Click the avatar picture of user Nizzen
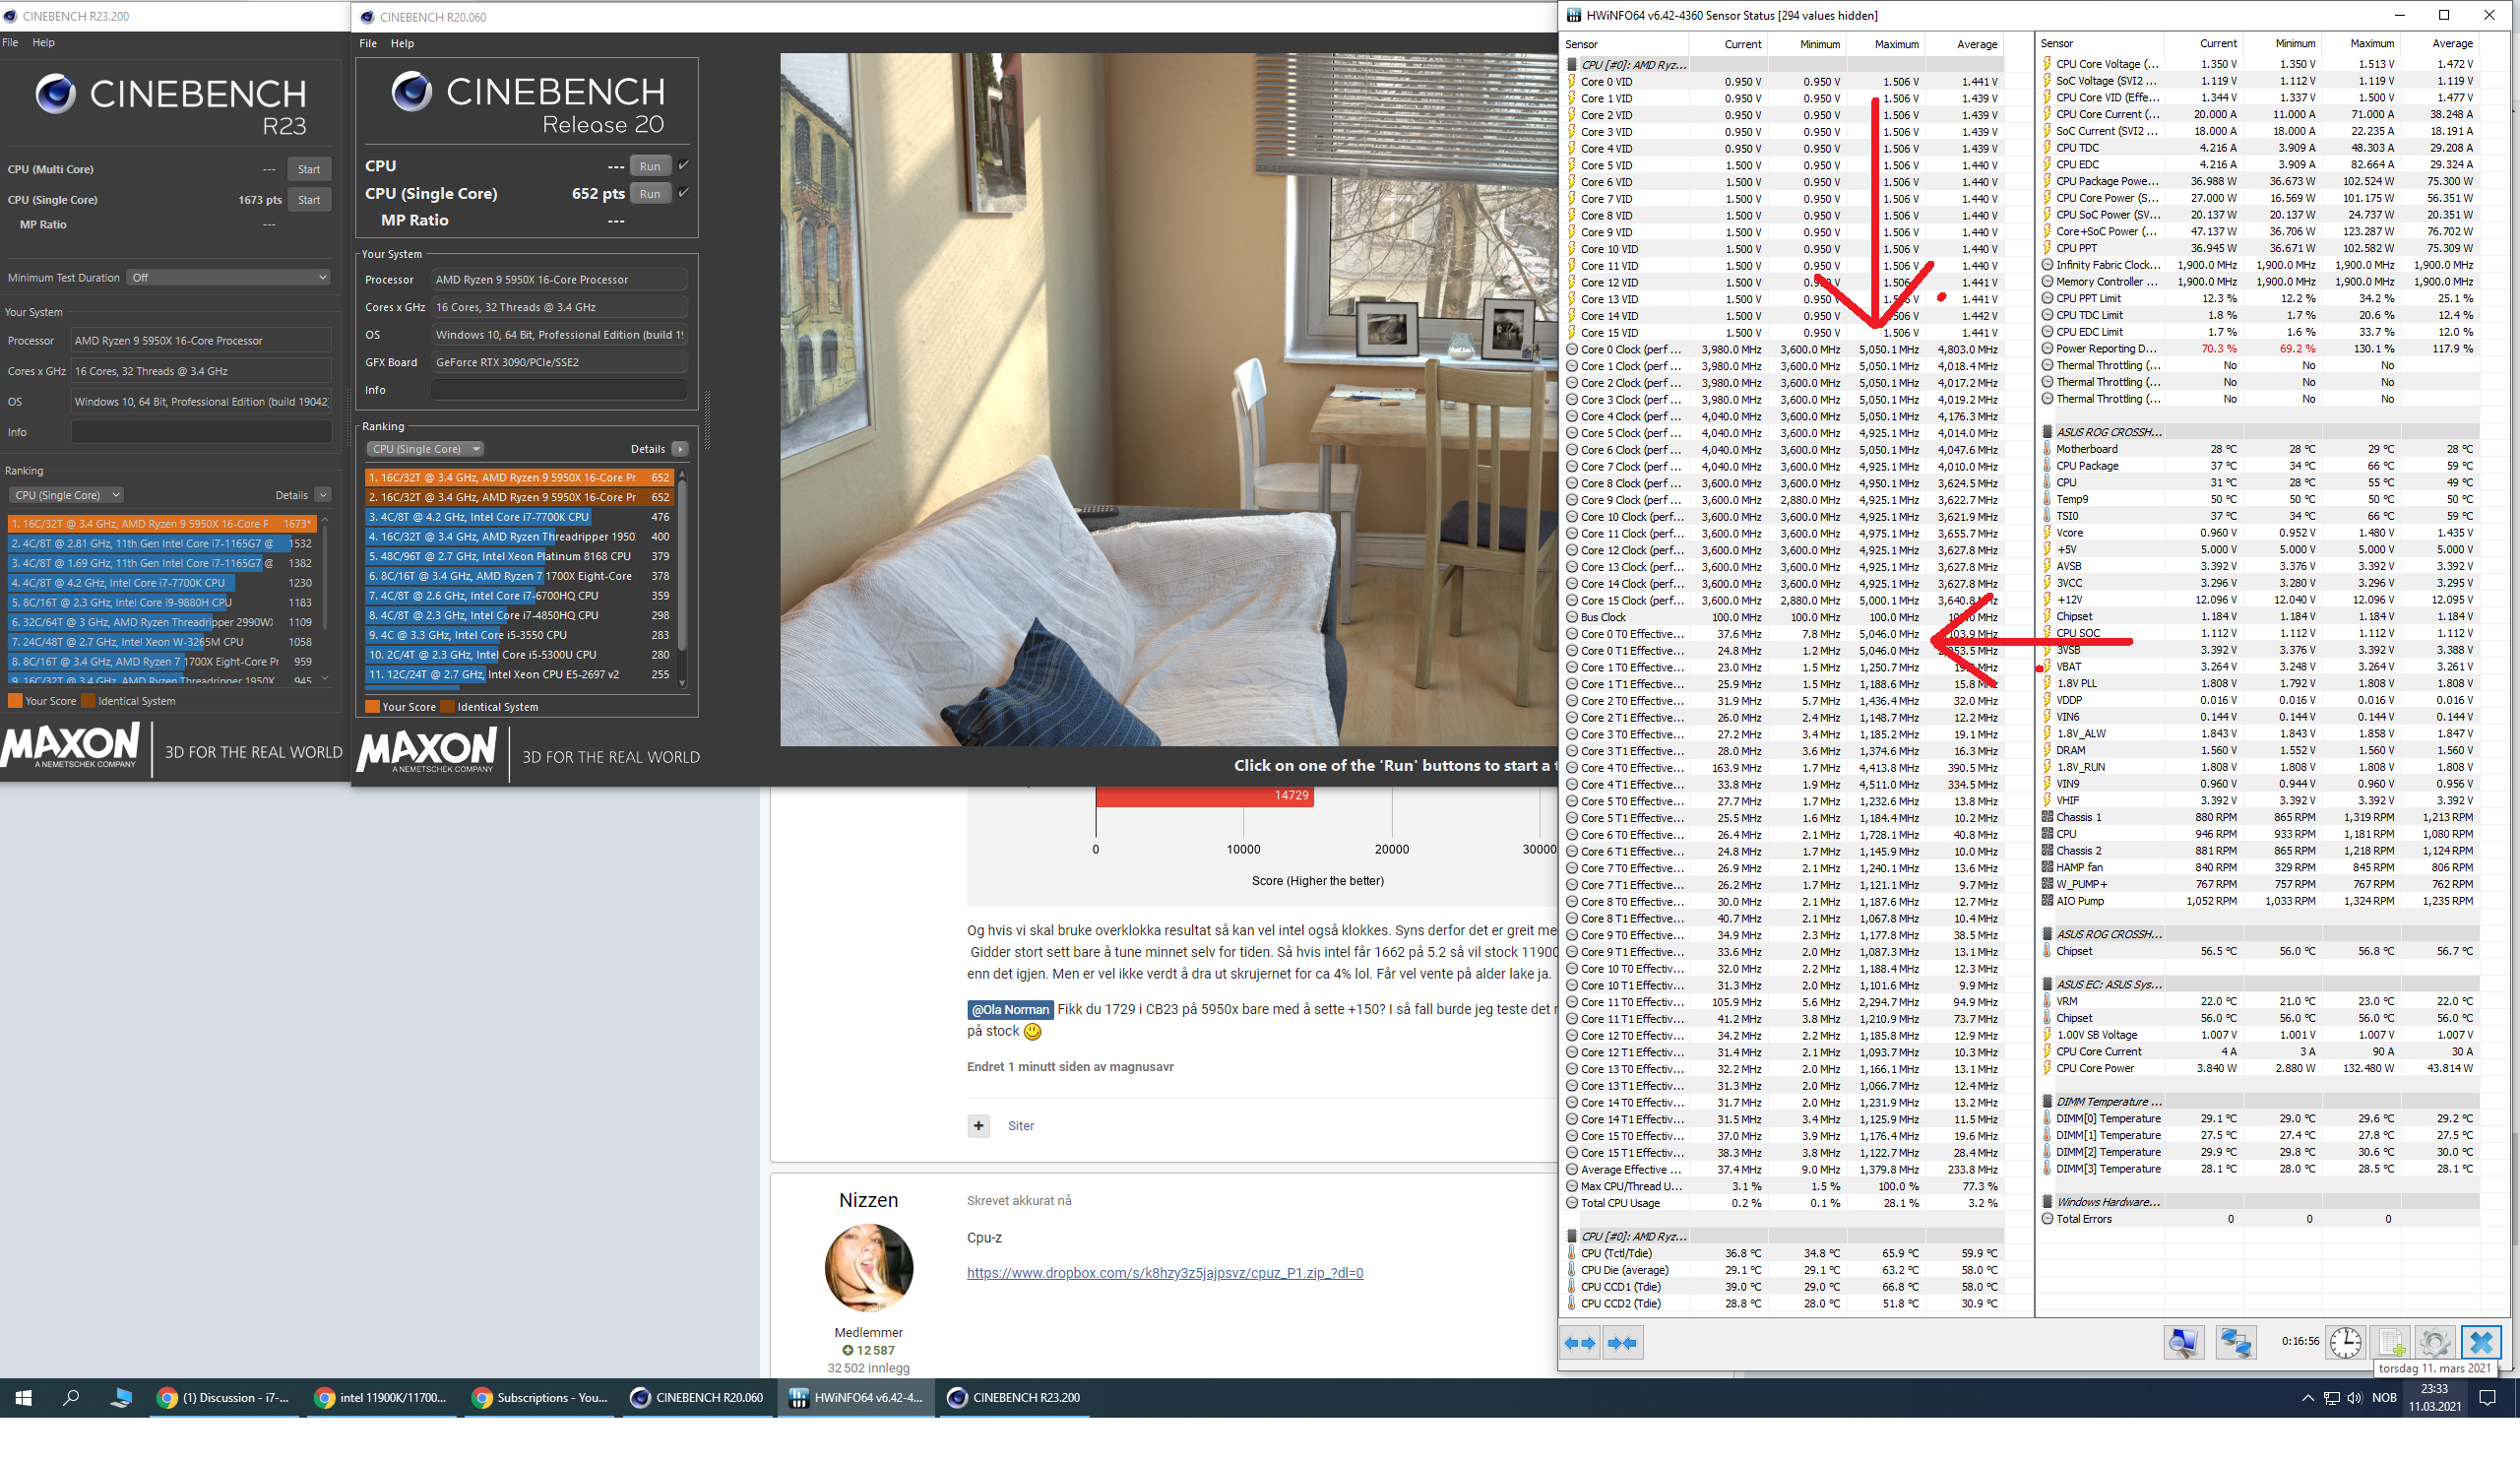Image resolution: width=2520 pixels, height=1461 pixels. click(x=868, y=1268)
